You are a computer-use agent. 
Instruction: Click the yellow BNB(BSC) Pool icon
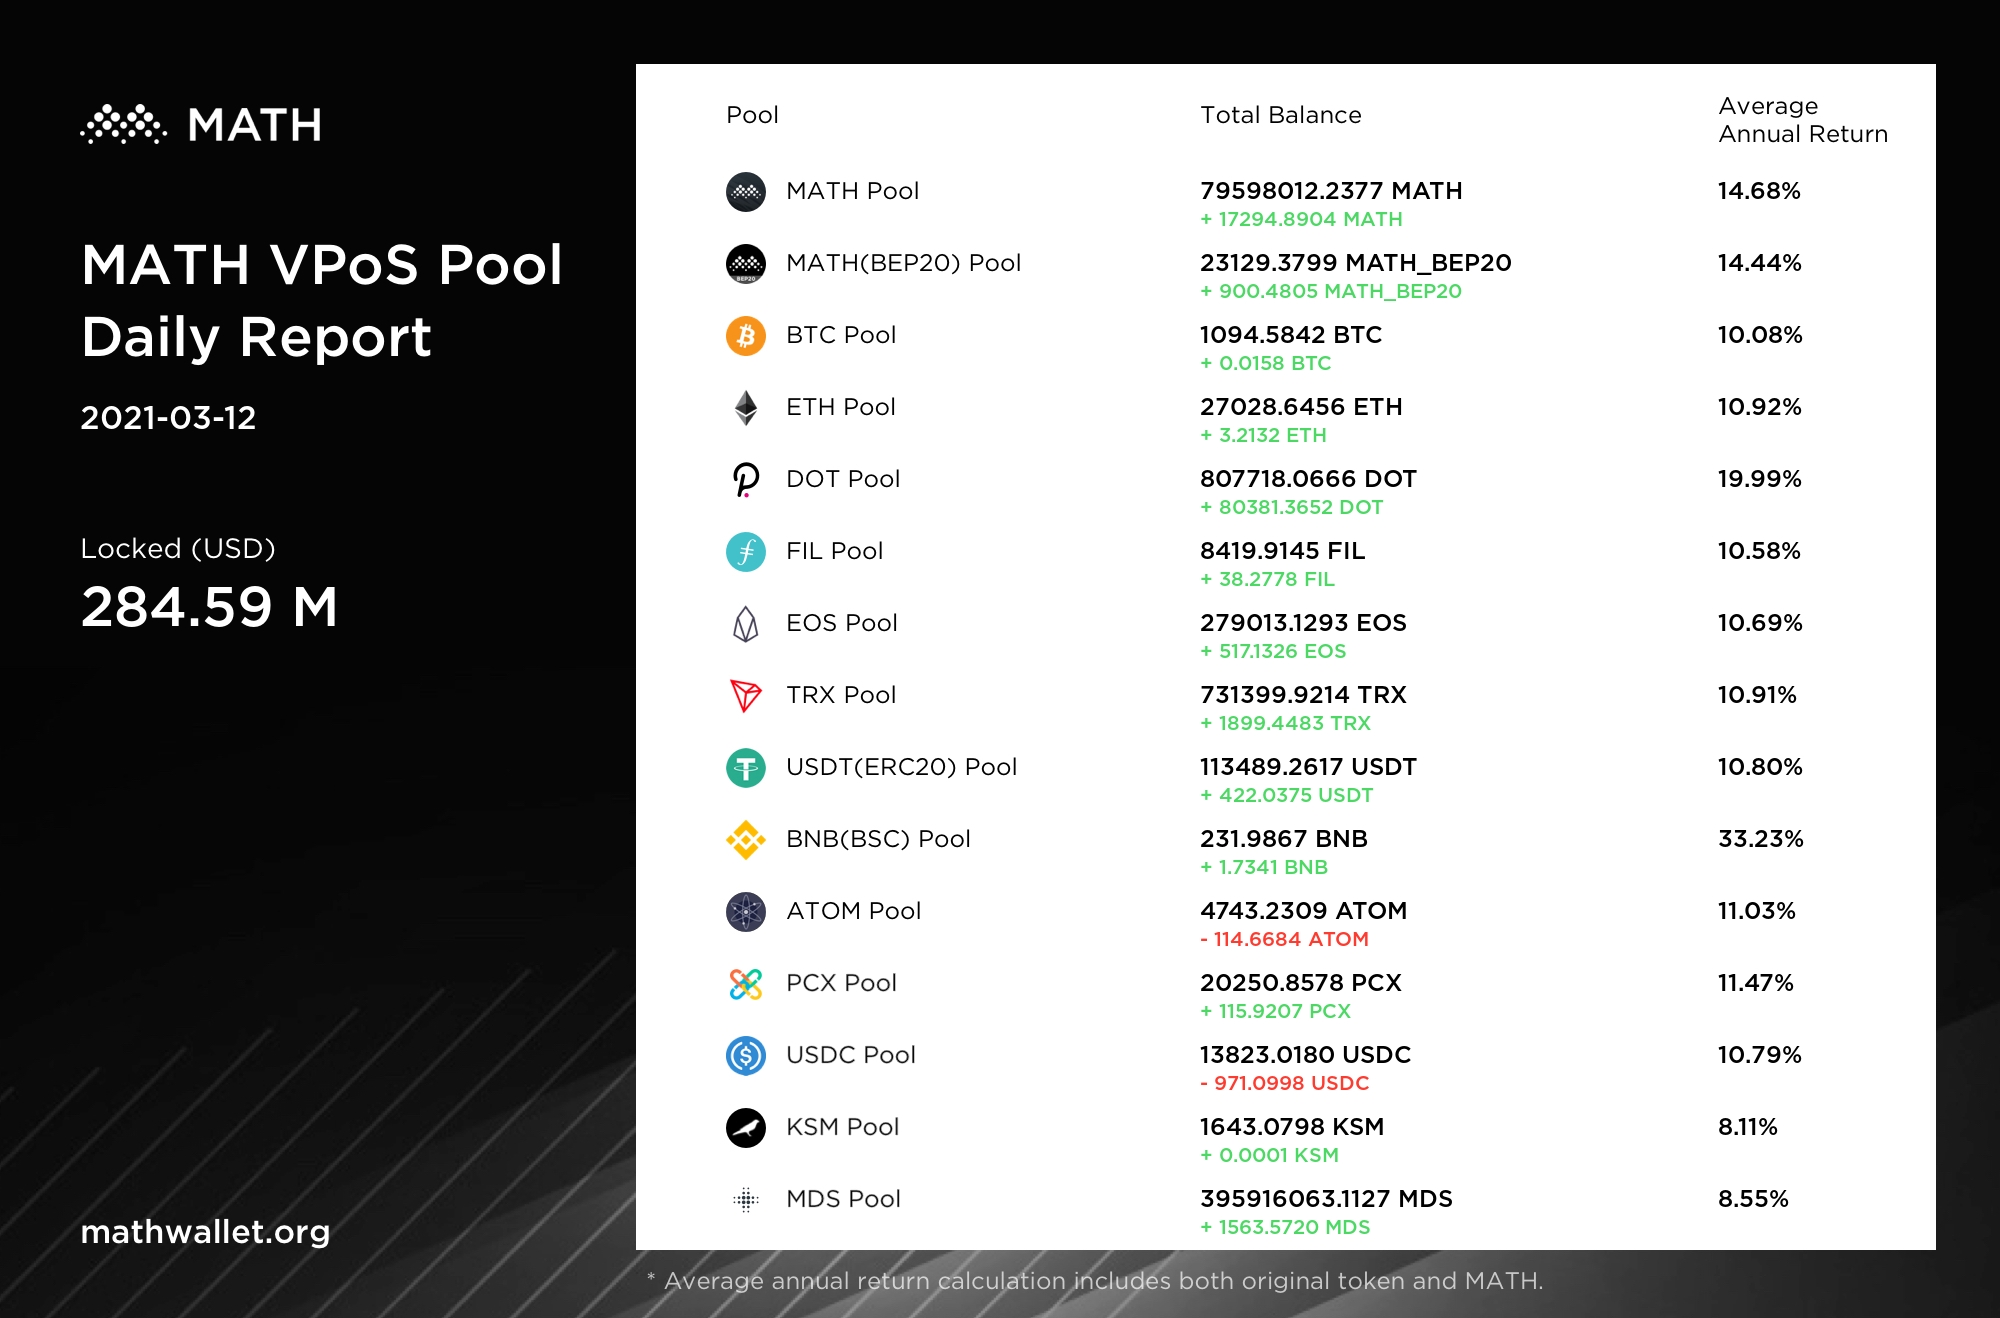(745, 840)
